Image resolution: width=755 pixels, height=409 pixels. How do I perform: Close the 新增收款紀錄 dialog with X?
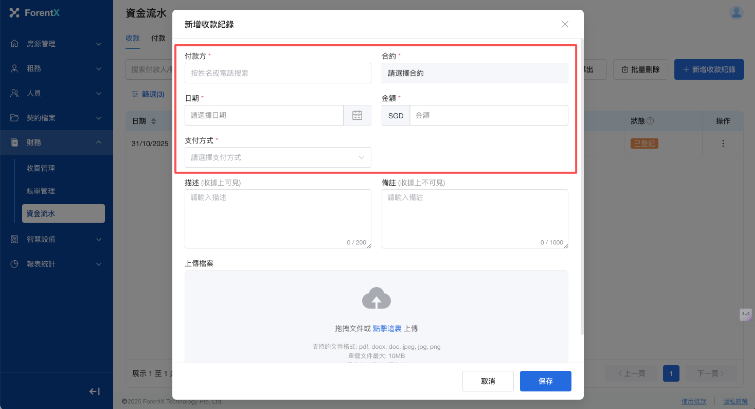564,23
